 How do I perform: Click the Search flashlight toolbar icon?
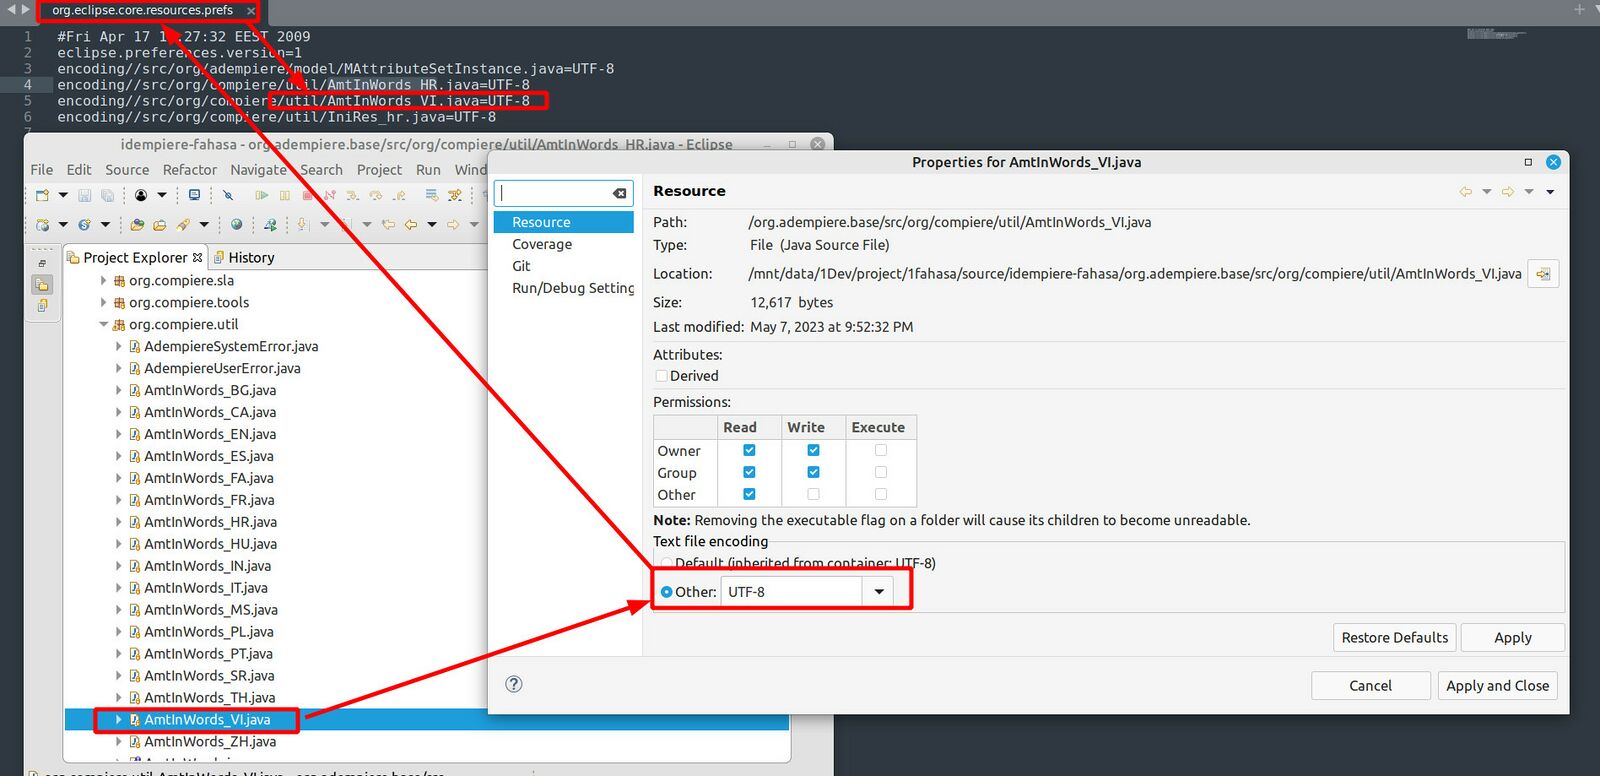tap(183, 225)
